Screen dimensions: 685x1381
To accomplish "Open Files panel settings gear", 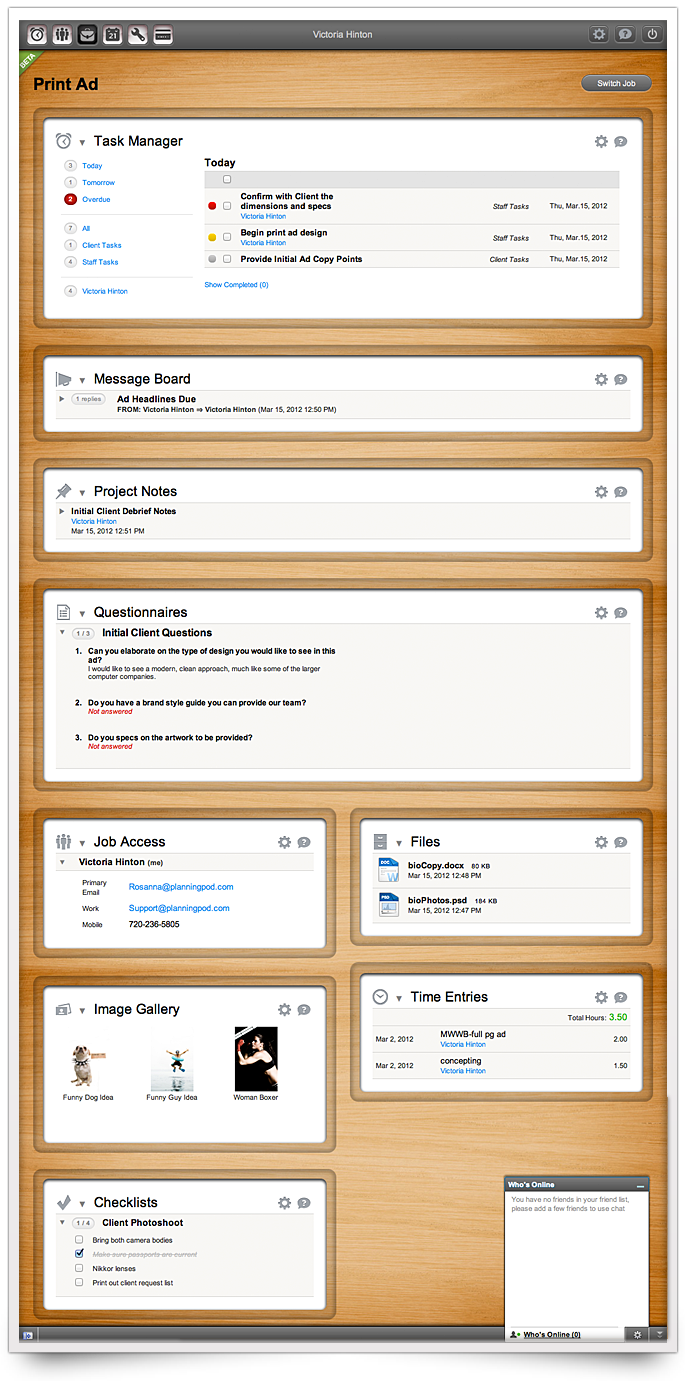I will 601,843.
